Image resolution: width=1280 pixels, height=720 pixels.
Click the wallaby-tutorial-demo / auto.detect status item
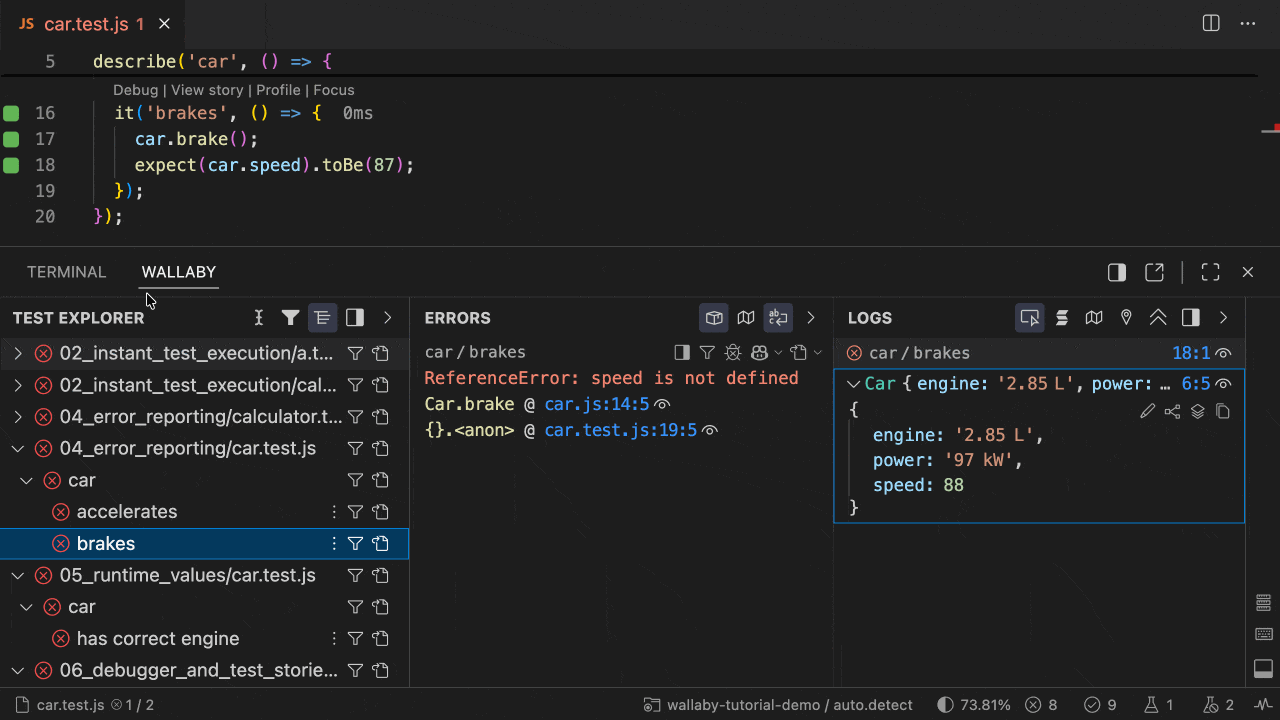(778, 705)
